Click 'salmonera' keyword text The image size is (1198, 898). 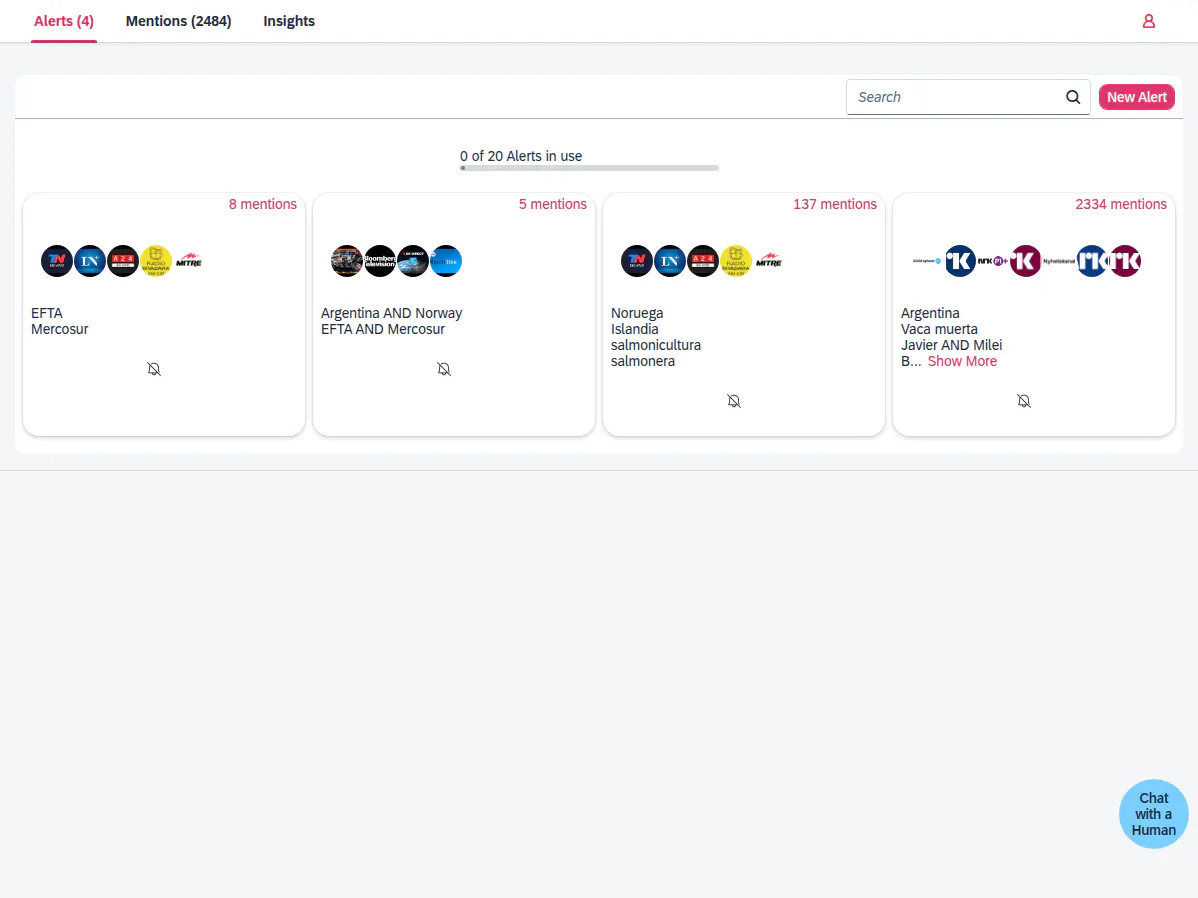(643, 361)
